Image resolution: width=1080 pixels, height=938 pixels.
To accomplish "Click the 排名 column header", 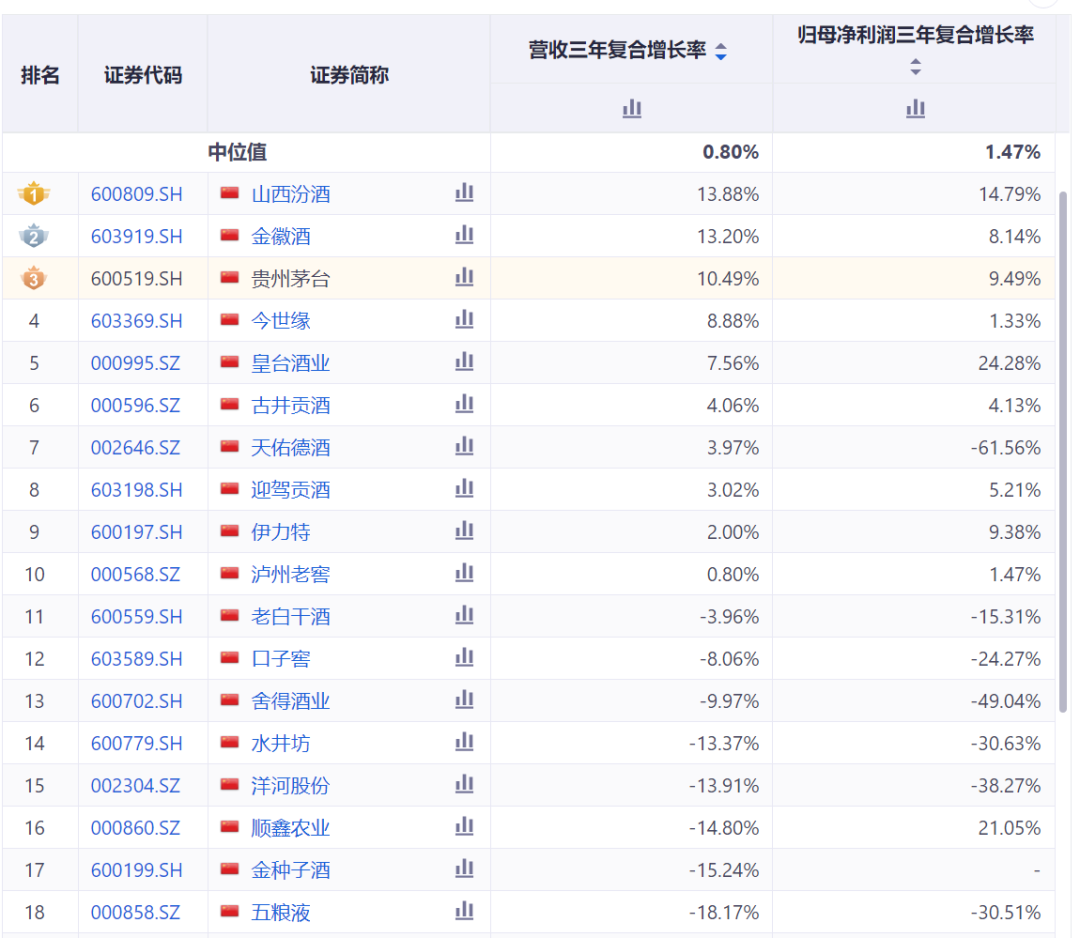I will [40, 74].
